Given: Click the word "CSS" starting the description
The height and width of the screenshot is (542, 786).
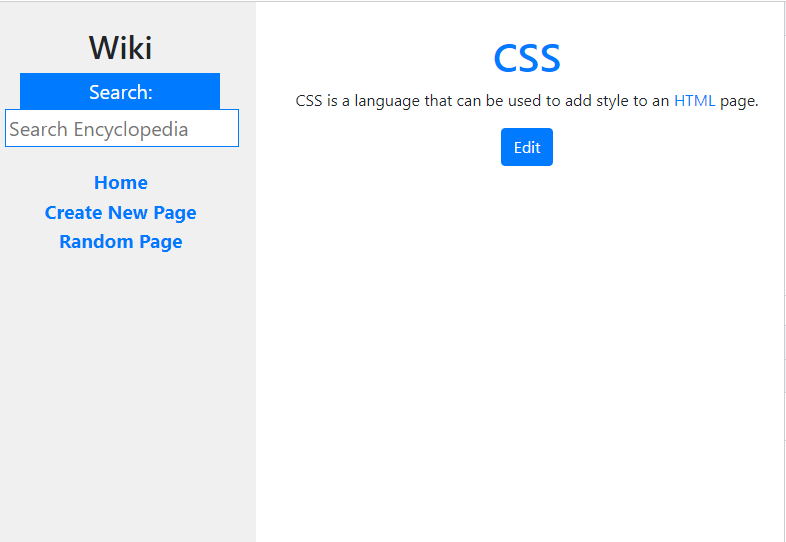Looking at the screenshot, I should coord(309,101).
